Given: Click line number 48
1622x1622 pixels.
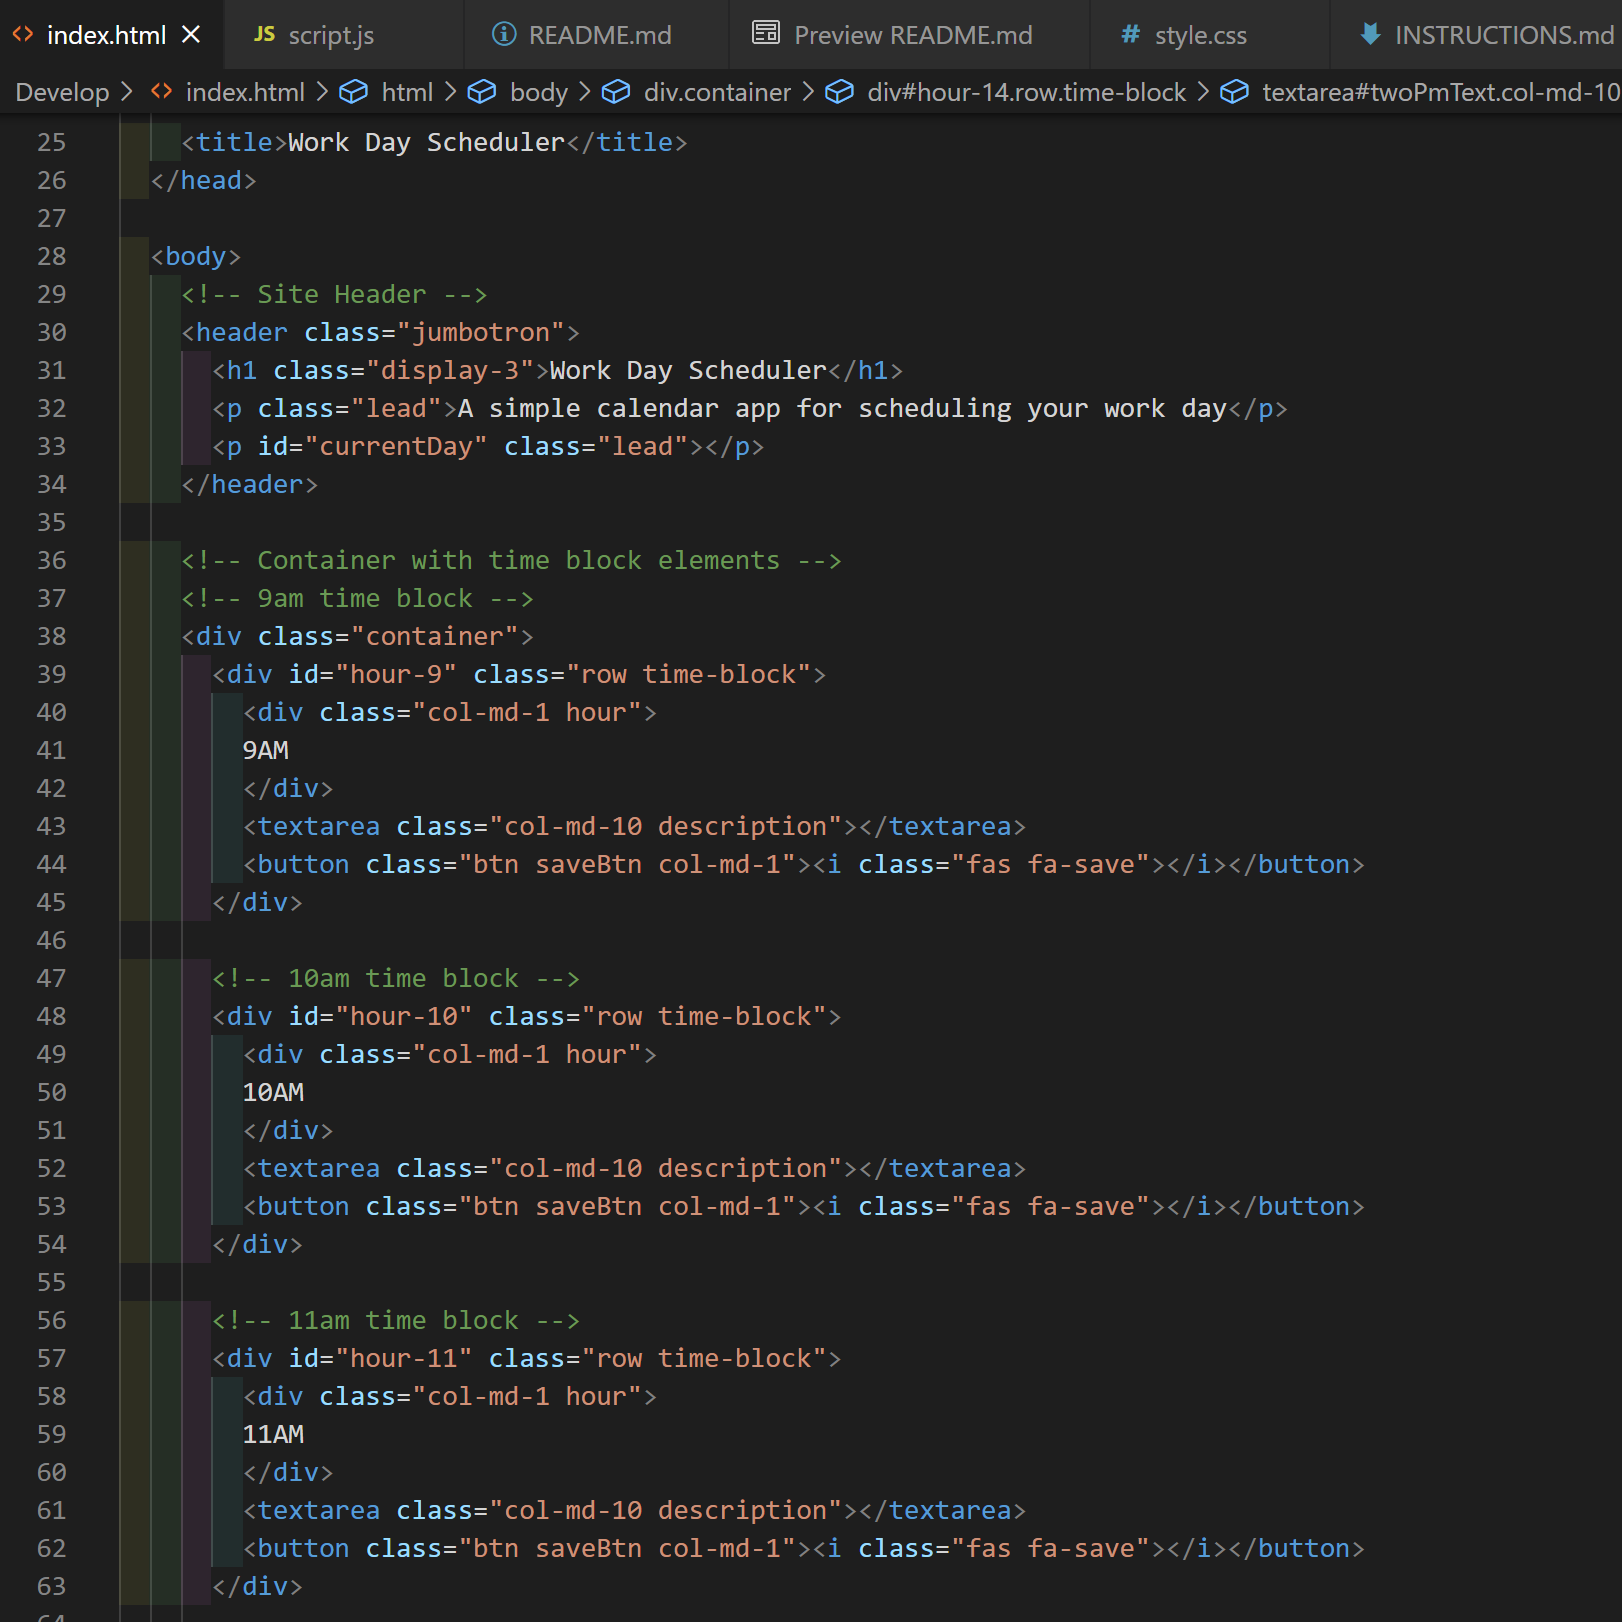Looking at the screenshot, I should point(51,1017).
